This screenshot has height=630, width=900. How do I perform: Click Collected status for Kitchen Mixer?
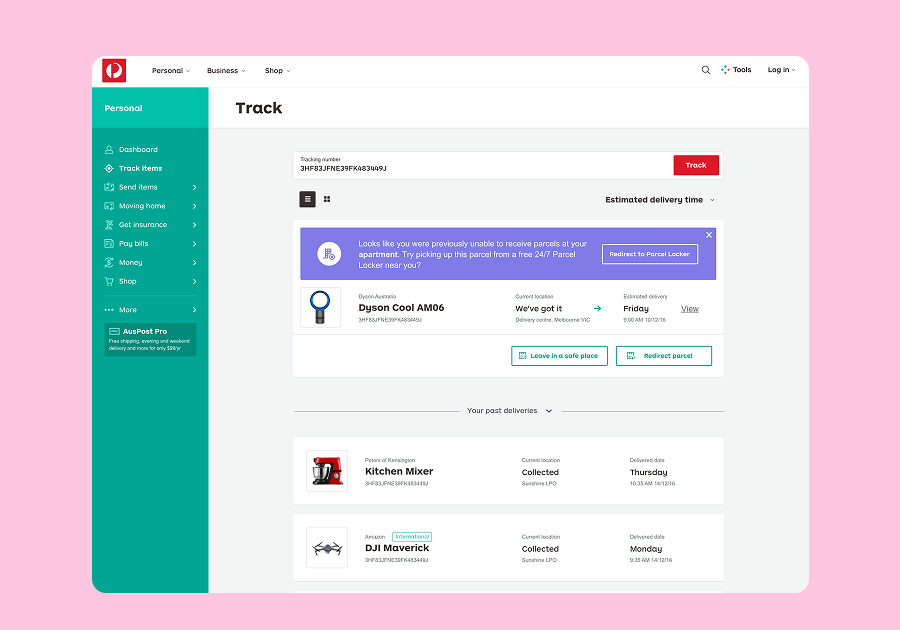(x=540, y=472)
